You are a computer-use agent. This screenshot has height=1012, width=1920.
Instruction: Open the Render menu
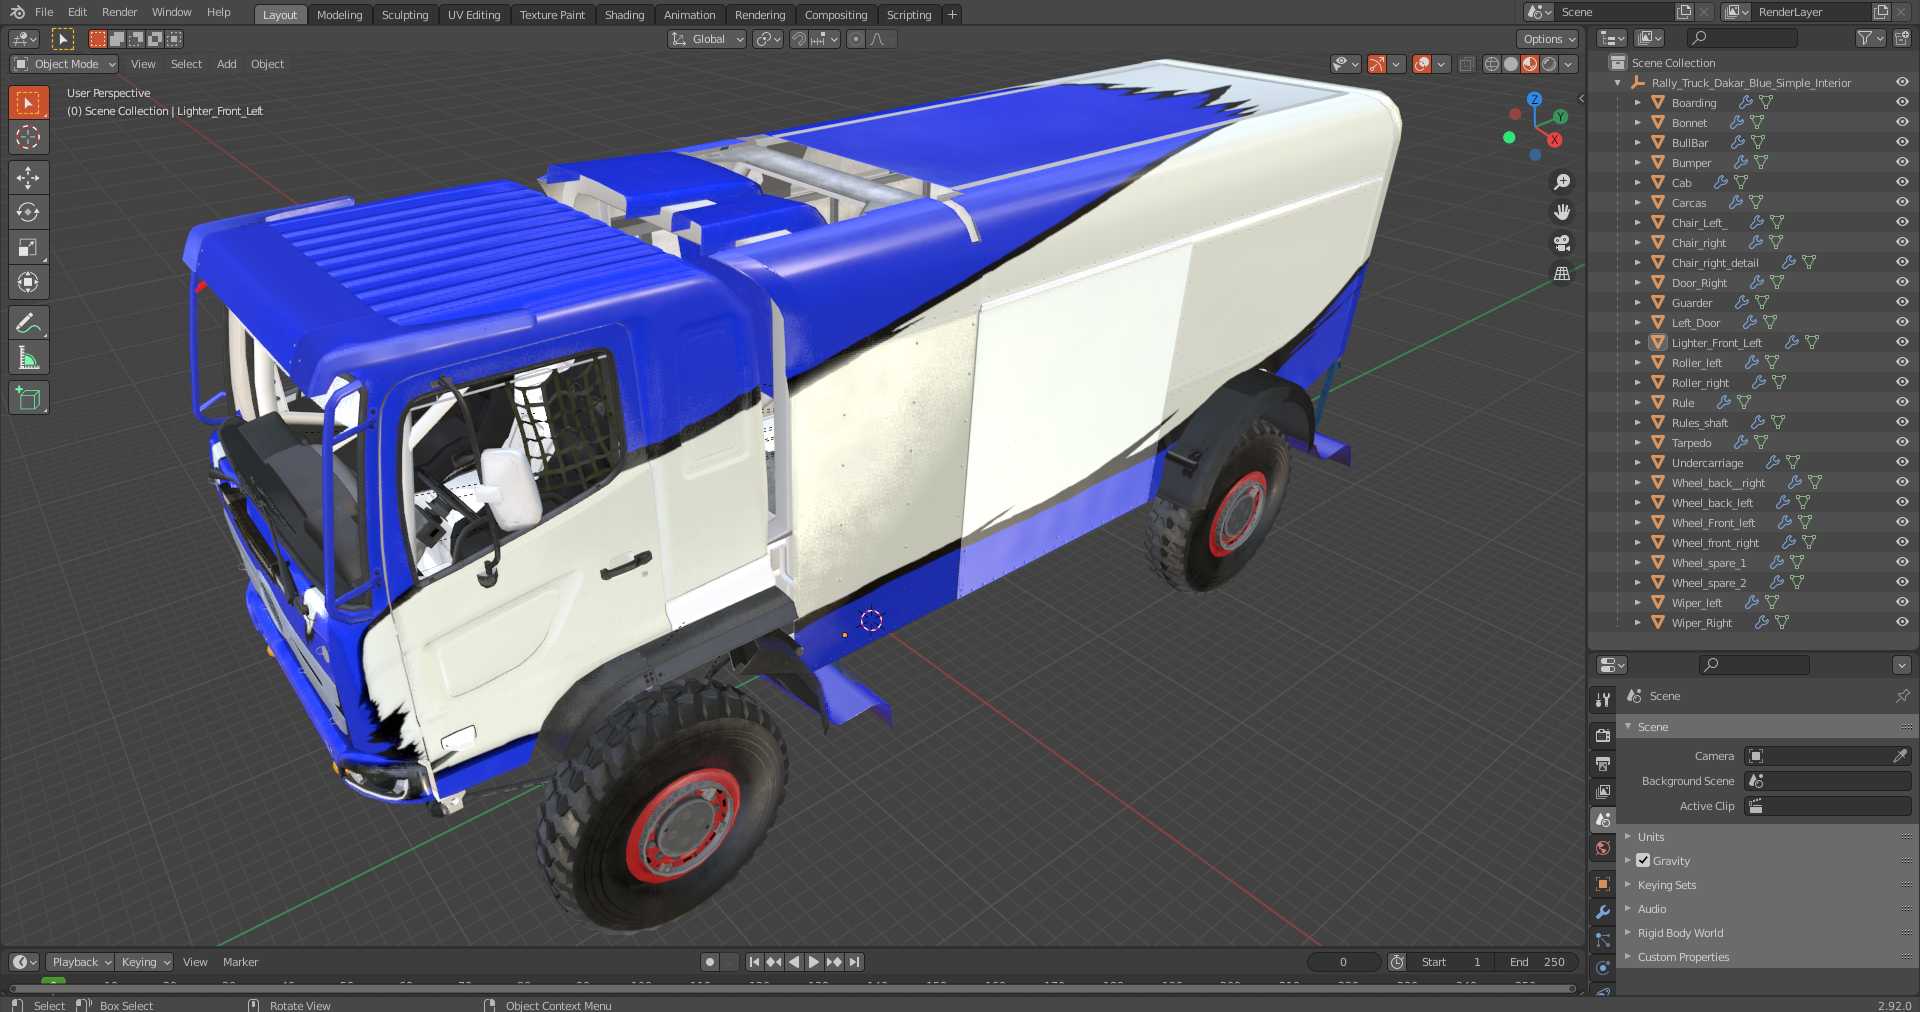pos(119,12)
